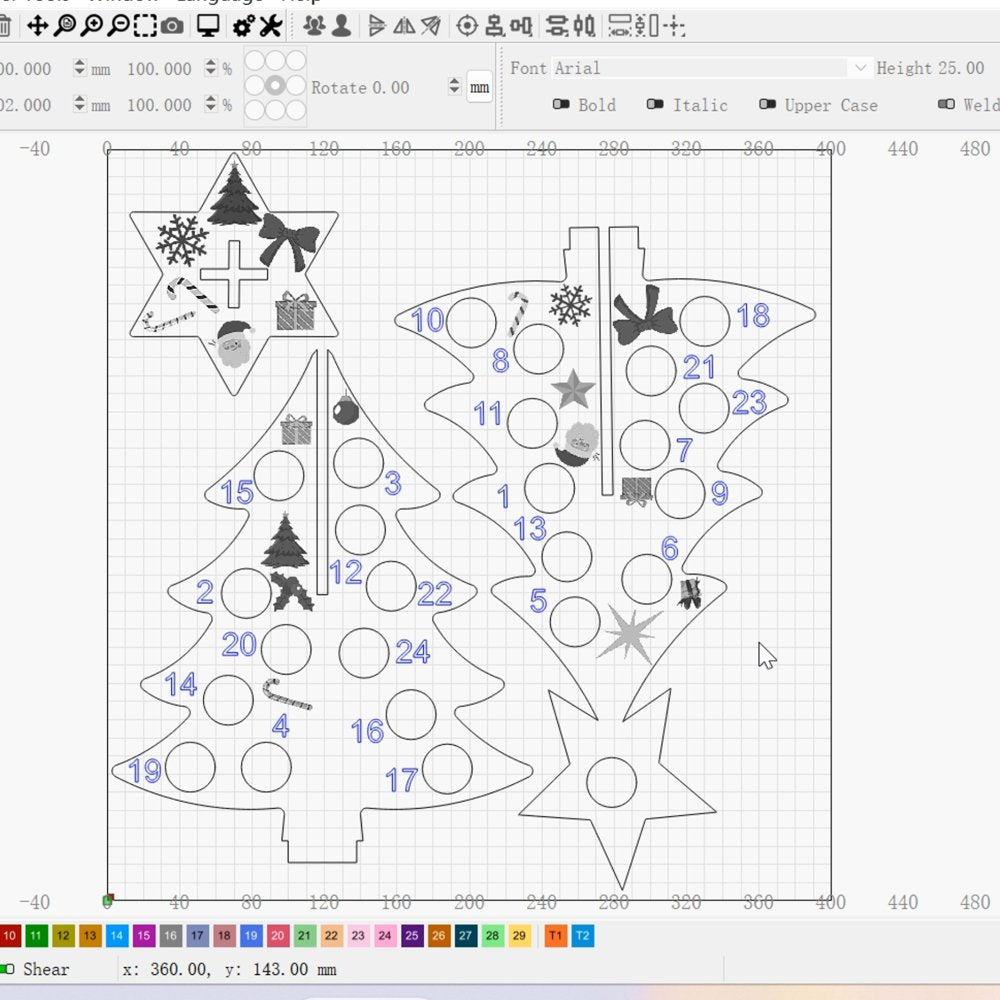
Task: Open device settings wrench-and-screwdriver icon
Action: pyautogui.click(x=270, y=26)
